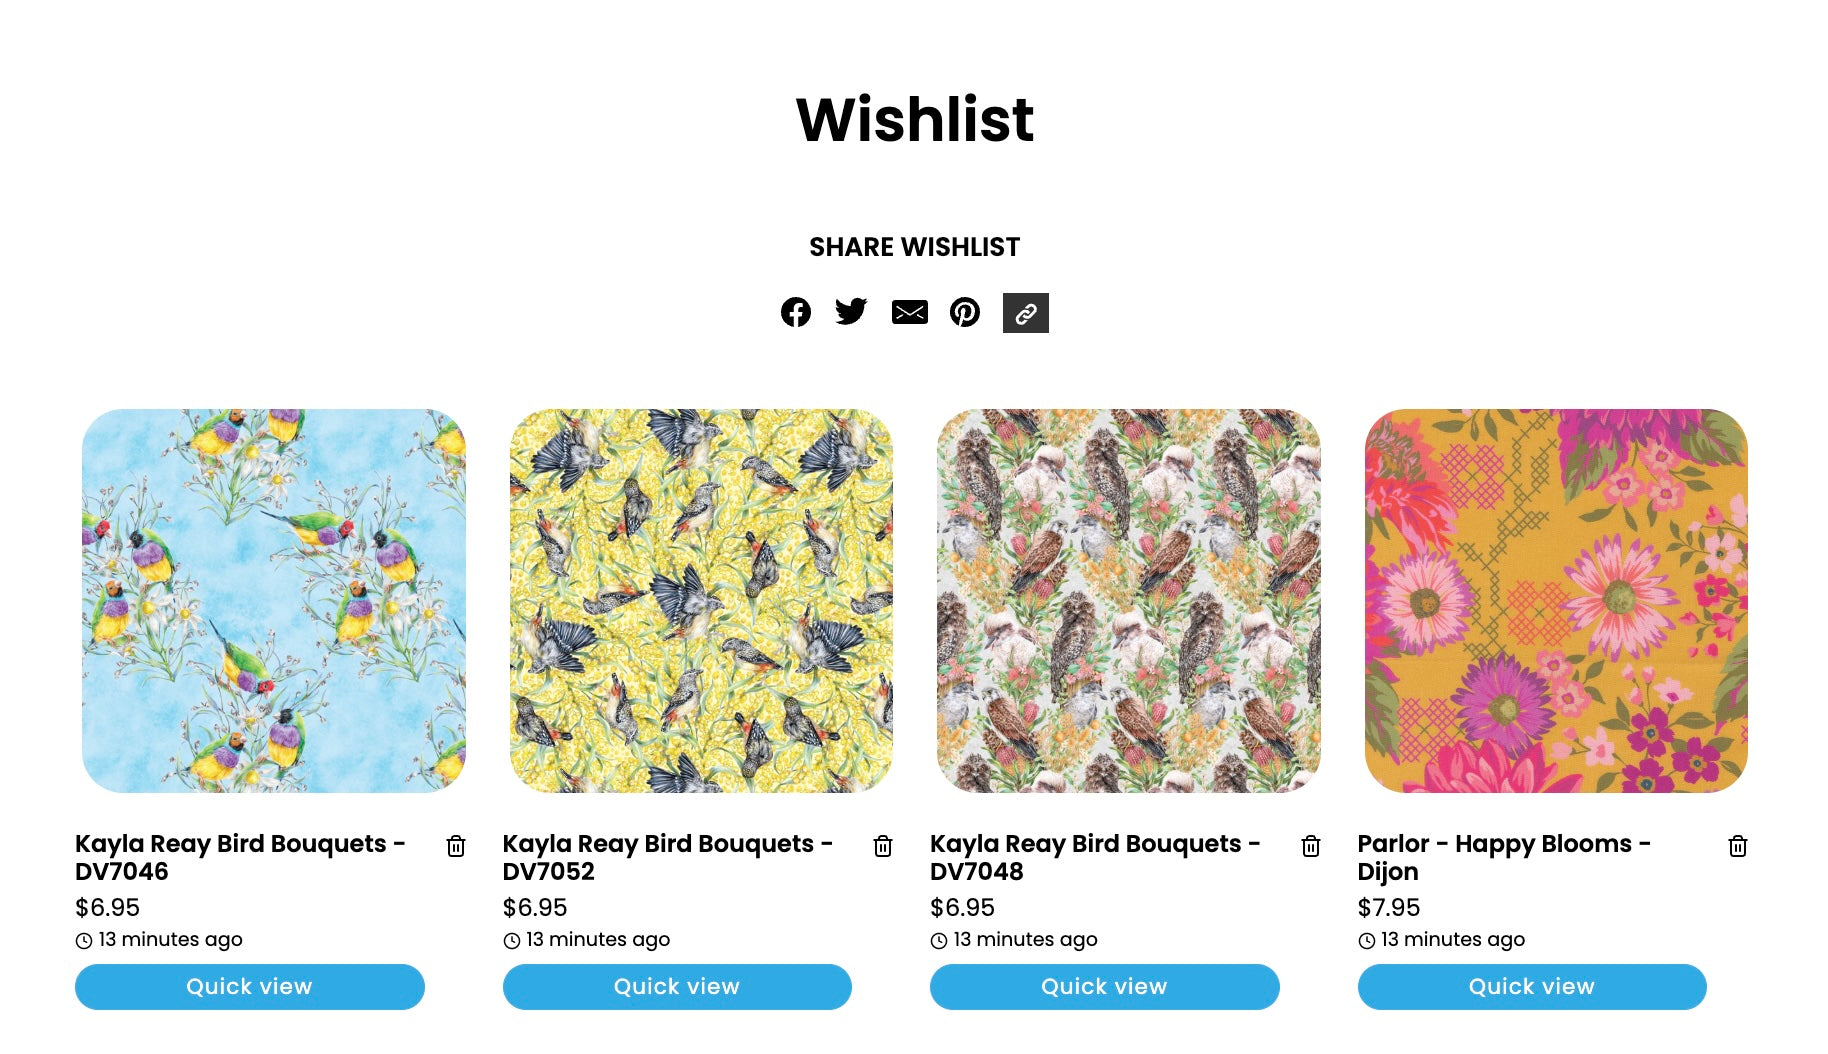
Task: Open kookaburra floral fabric image
Action: tap(1129, 601)
